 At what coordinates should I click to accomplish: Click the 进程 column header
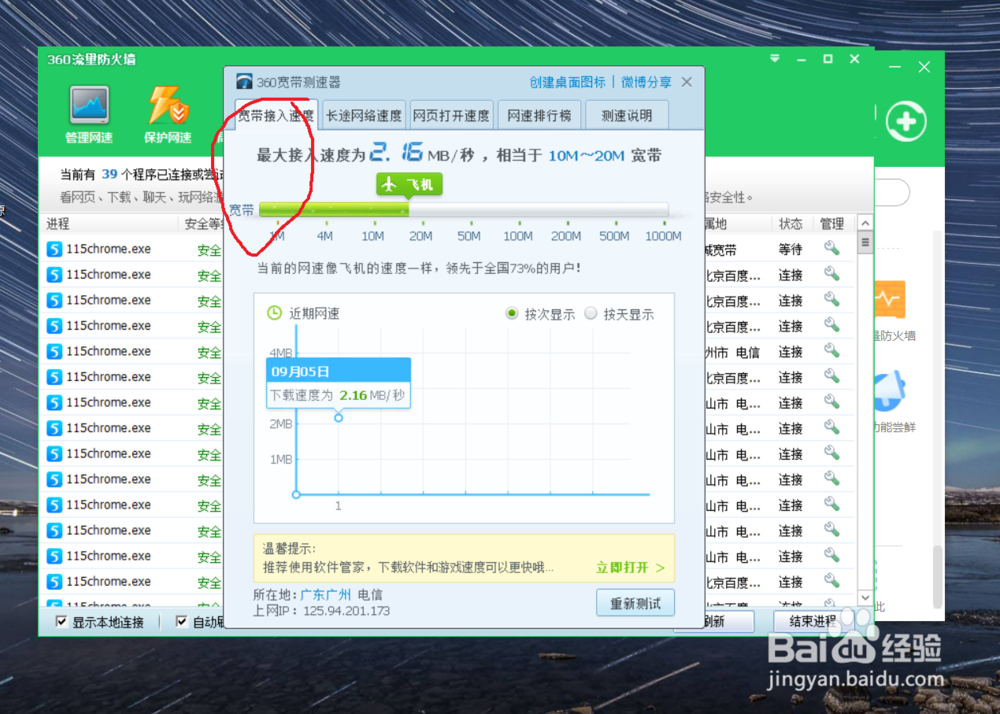(x=58, y=224)
